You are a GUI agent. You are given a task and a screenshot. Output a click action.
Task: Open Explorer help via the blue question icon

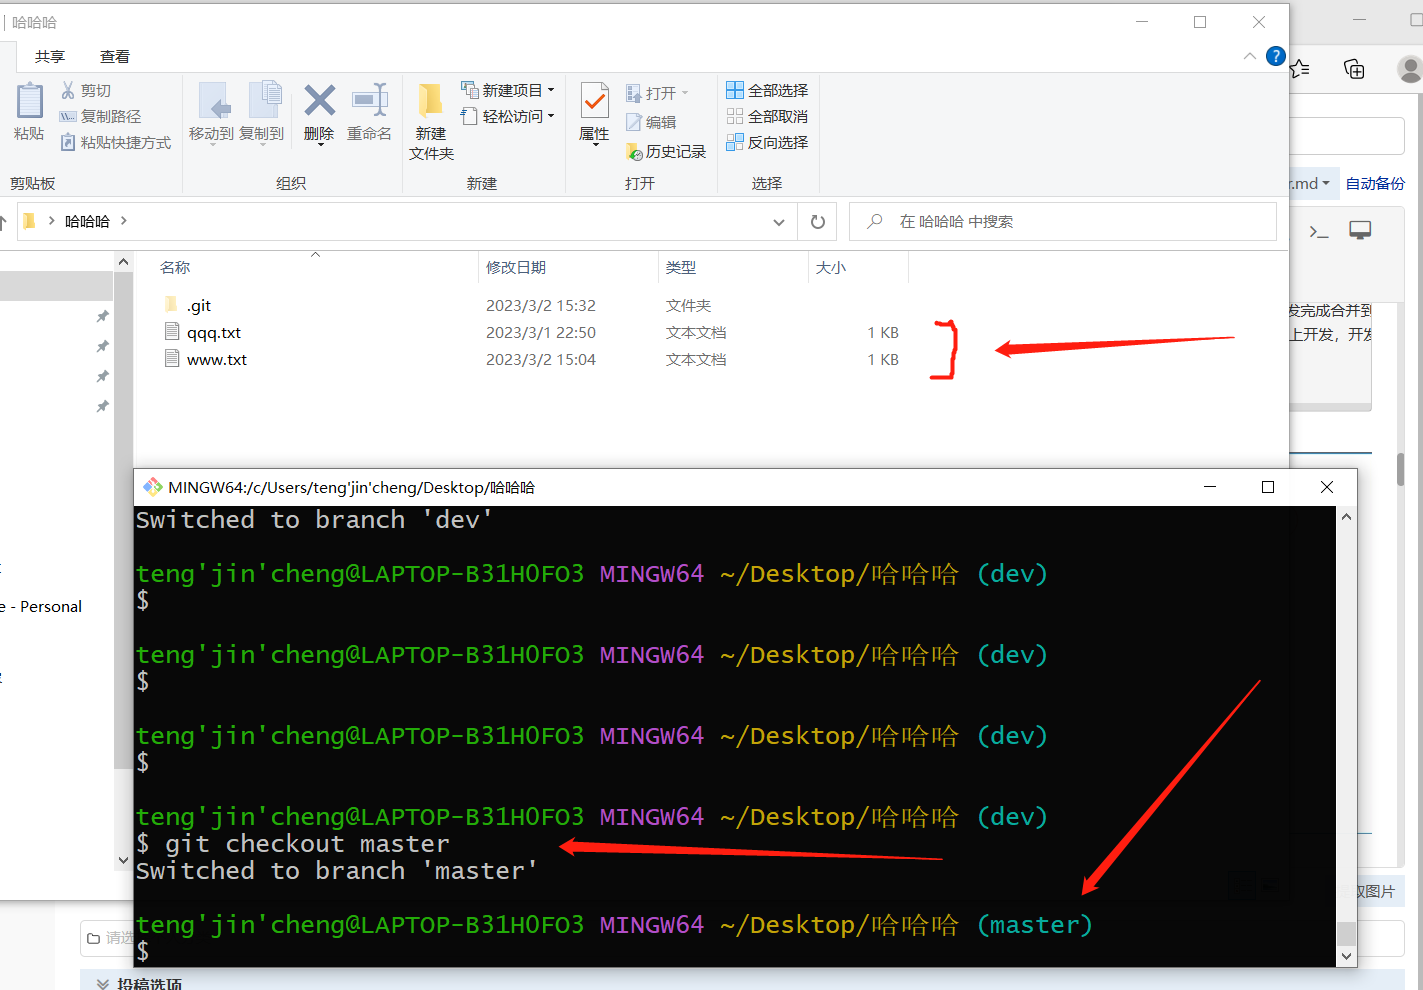coord(1276,56)
